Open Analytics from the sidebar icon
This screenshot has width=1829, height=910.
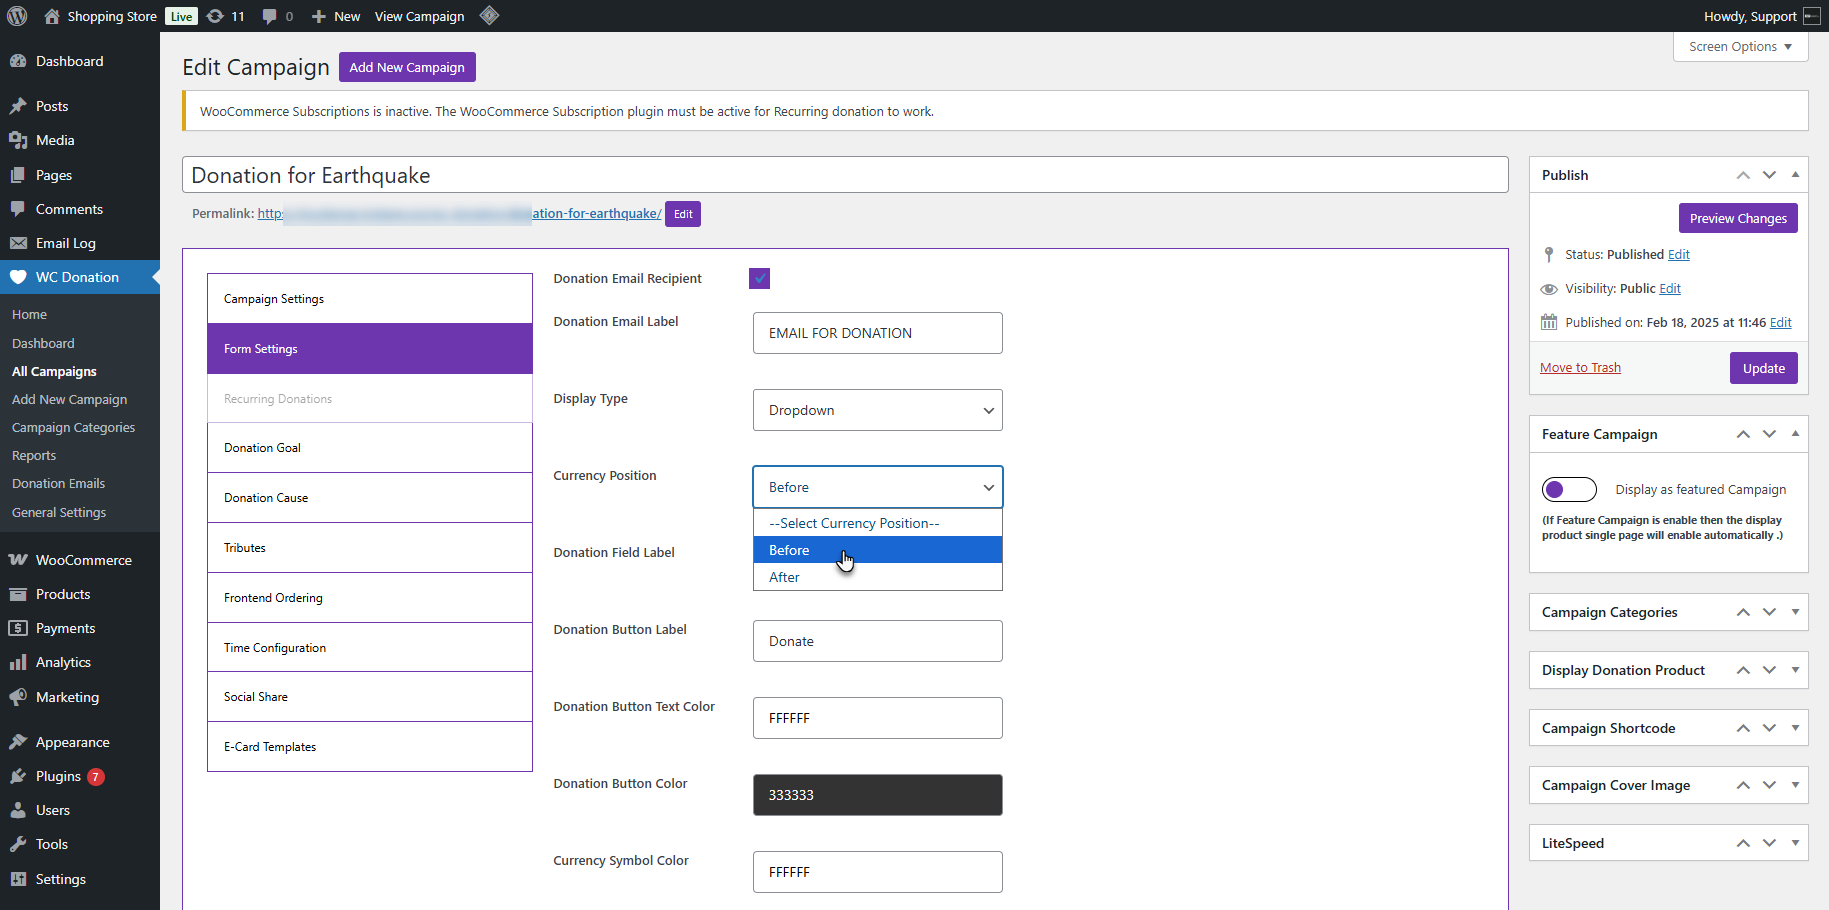(18, 662)
